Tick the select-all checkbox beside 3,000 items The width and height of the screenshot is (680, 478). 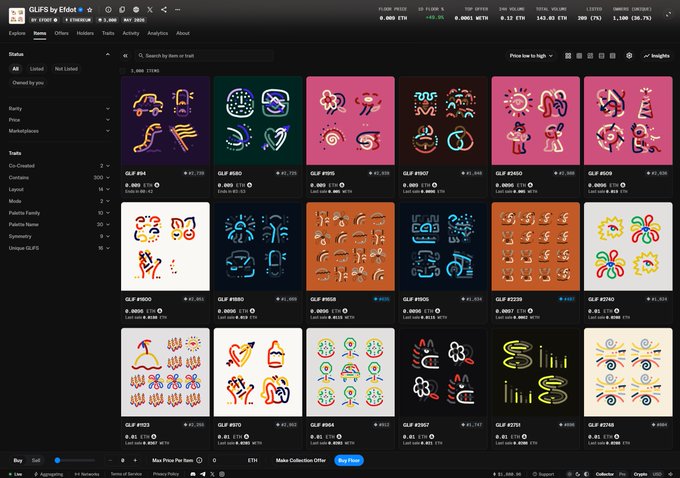pyautogui.click(x=123, y=70)
